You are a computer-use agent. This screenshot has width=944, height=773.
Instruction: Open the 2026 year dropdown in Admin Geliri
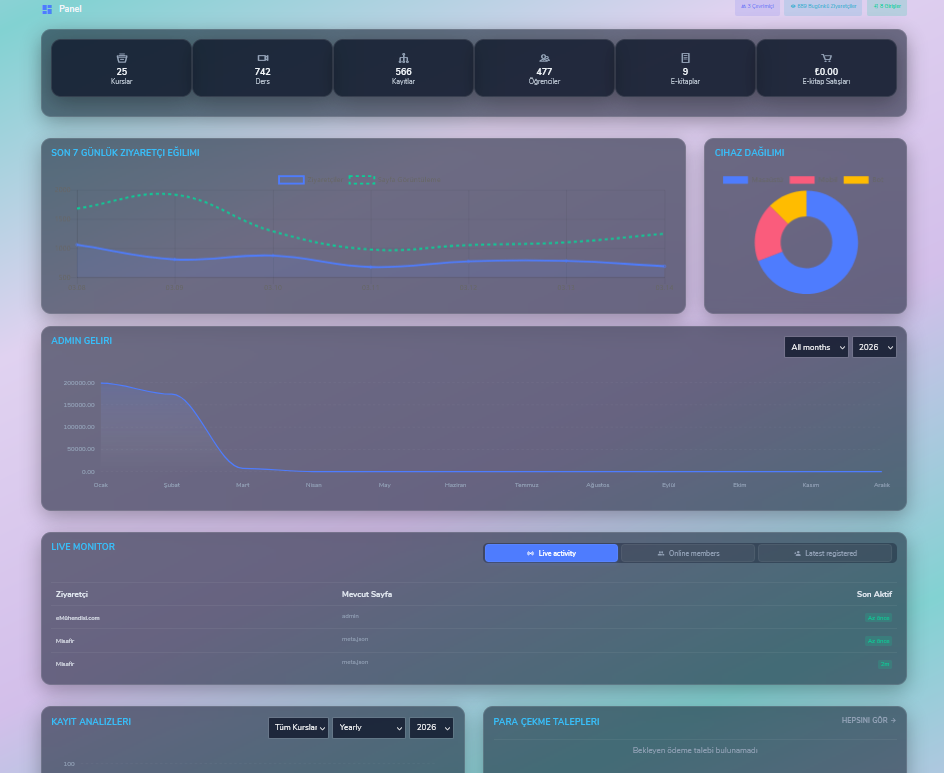pyautogui.click(x=874, y=347)
